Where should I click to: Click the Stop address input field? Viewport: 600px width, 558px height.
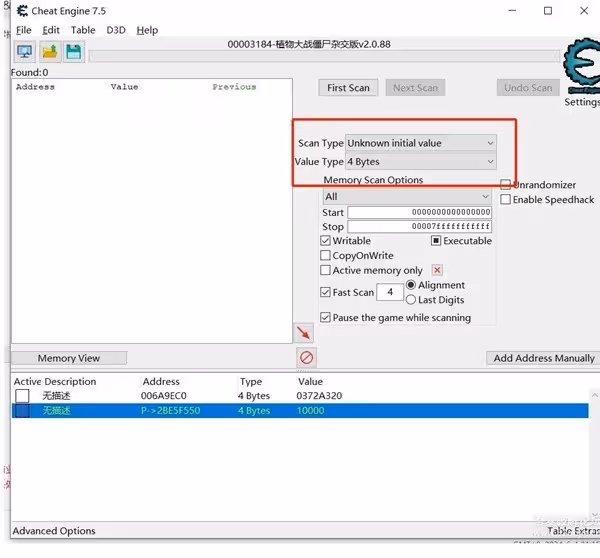tap(419, 226)
